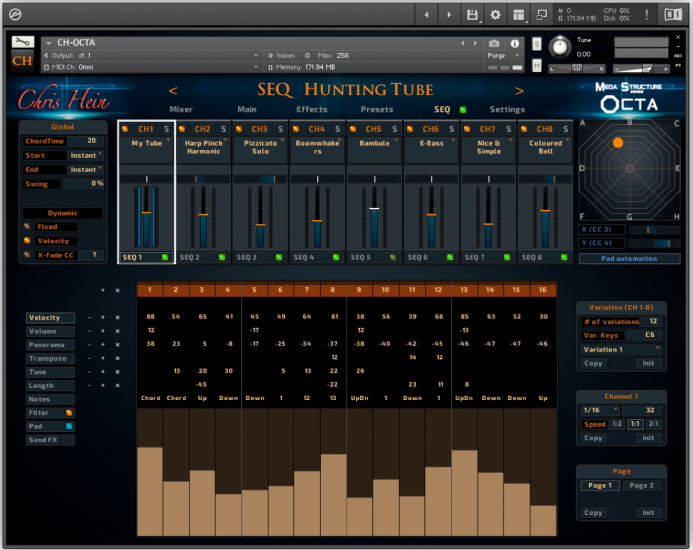Open the Effects tab

click(x=311, y=110)
